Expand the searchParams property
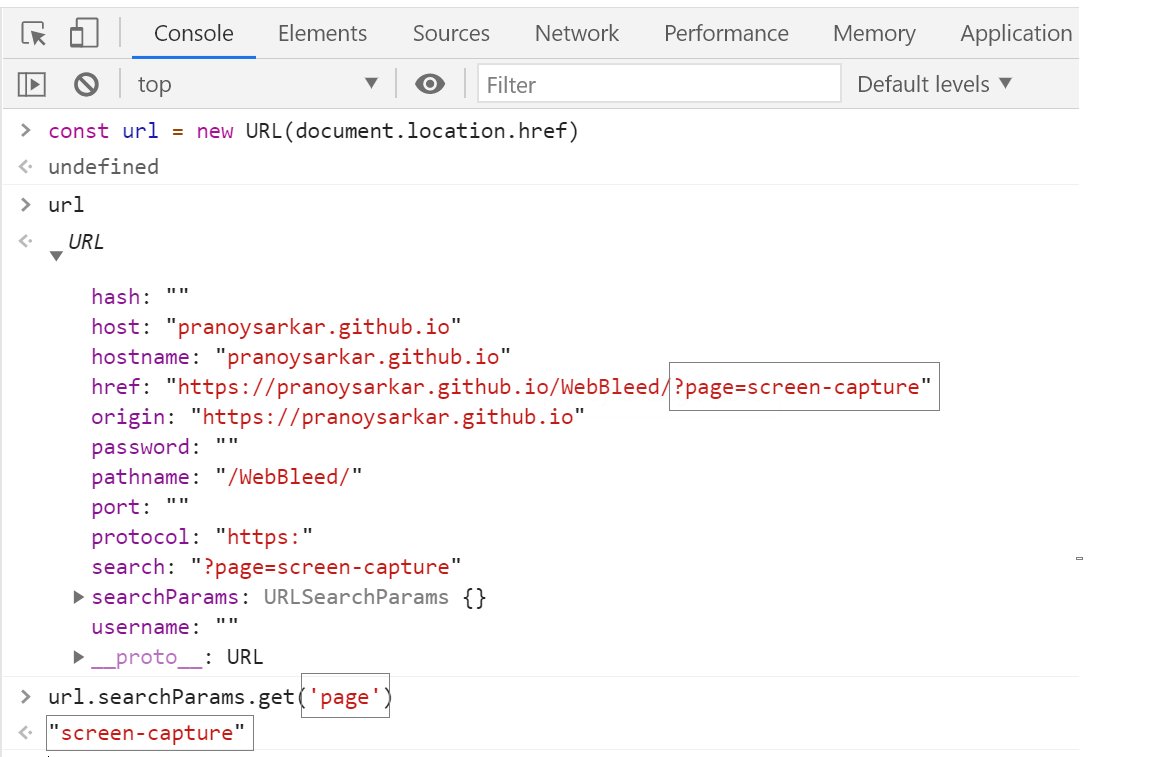This screenshot has height=757, width=1150. click(79, 597)
